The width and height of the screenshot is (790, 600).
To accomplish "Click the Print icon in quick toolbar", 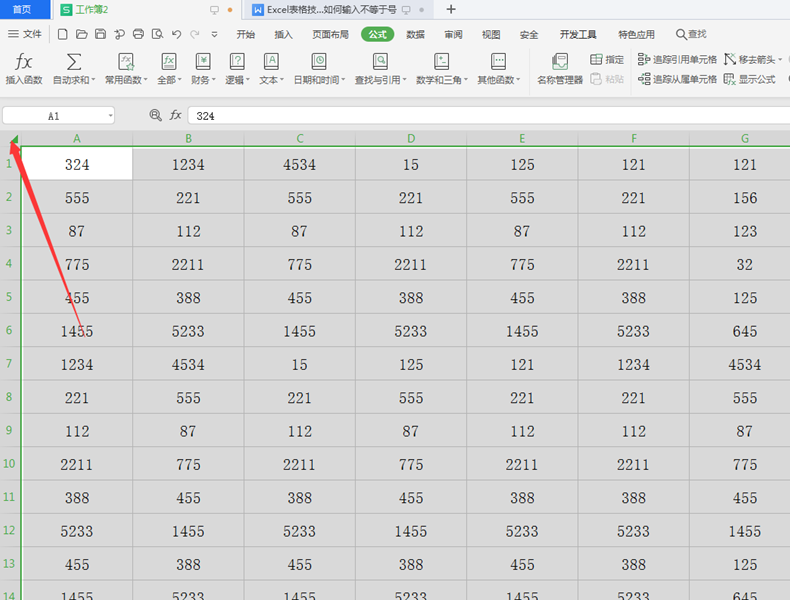I will click(138, 34).
